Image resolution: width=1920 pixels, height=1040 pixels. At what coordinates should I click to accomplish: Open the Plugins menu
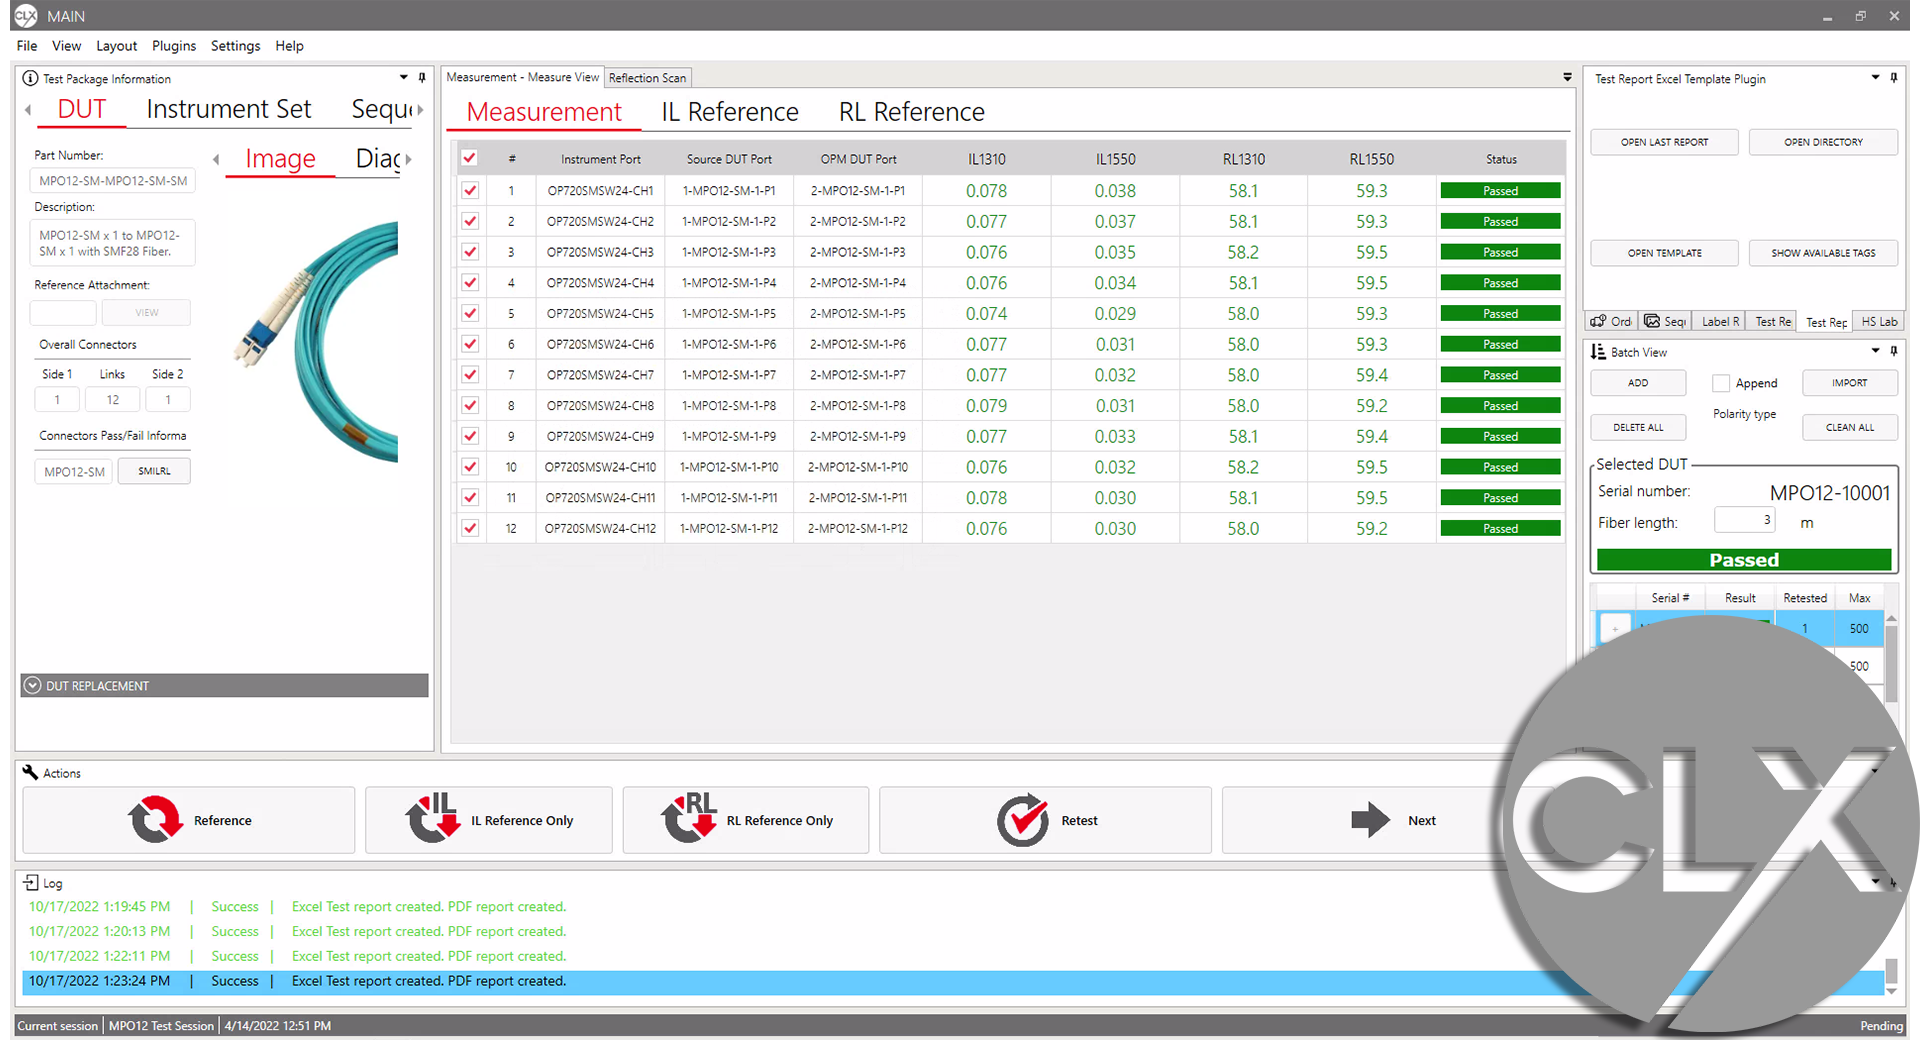[174, 46]
